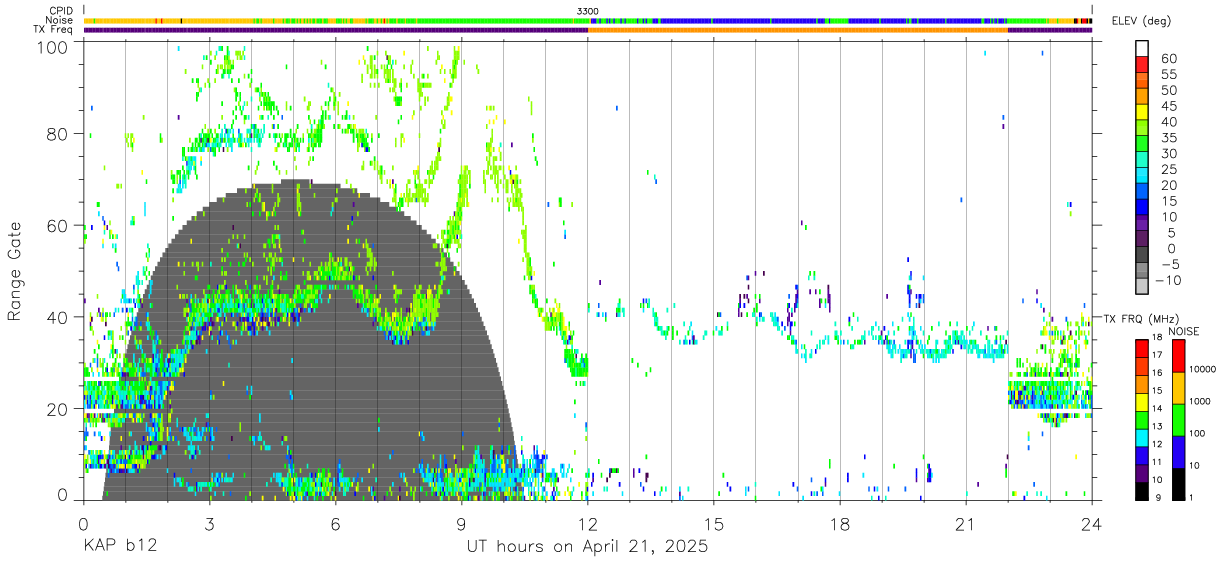Click the x-axis tick label 18
Viewport: 1228px width, 567px height.
pos(839,524)
